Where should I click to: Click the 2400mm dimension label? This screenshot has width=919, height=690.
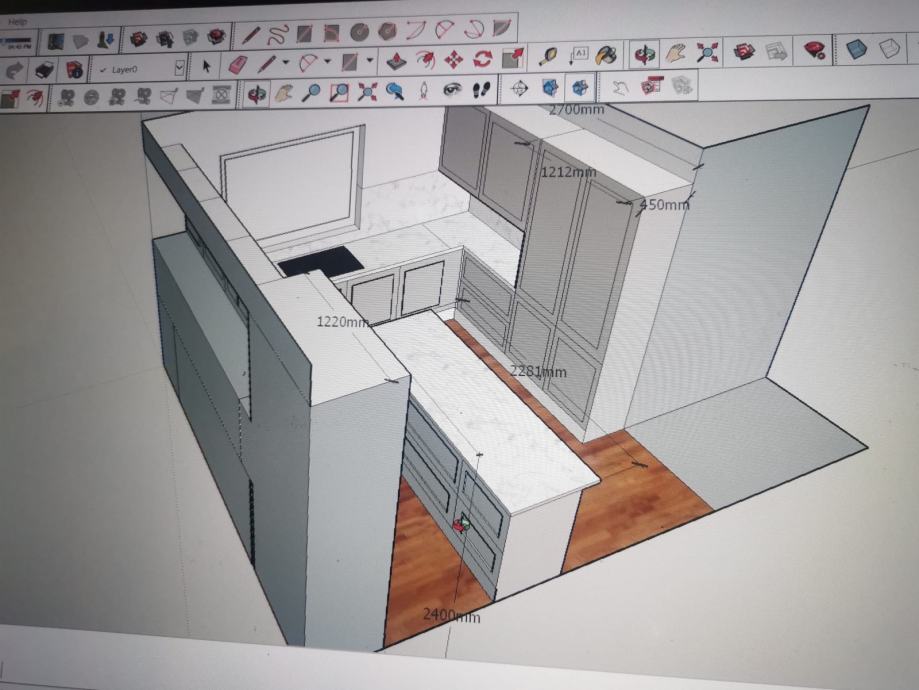click(x=450, y=615)
